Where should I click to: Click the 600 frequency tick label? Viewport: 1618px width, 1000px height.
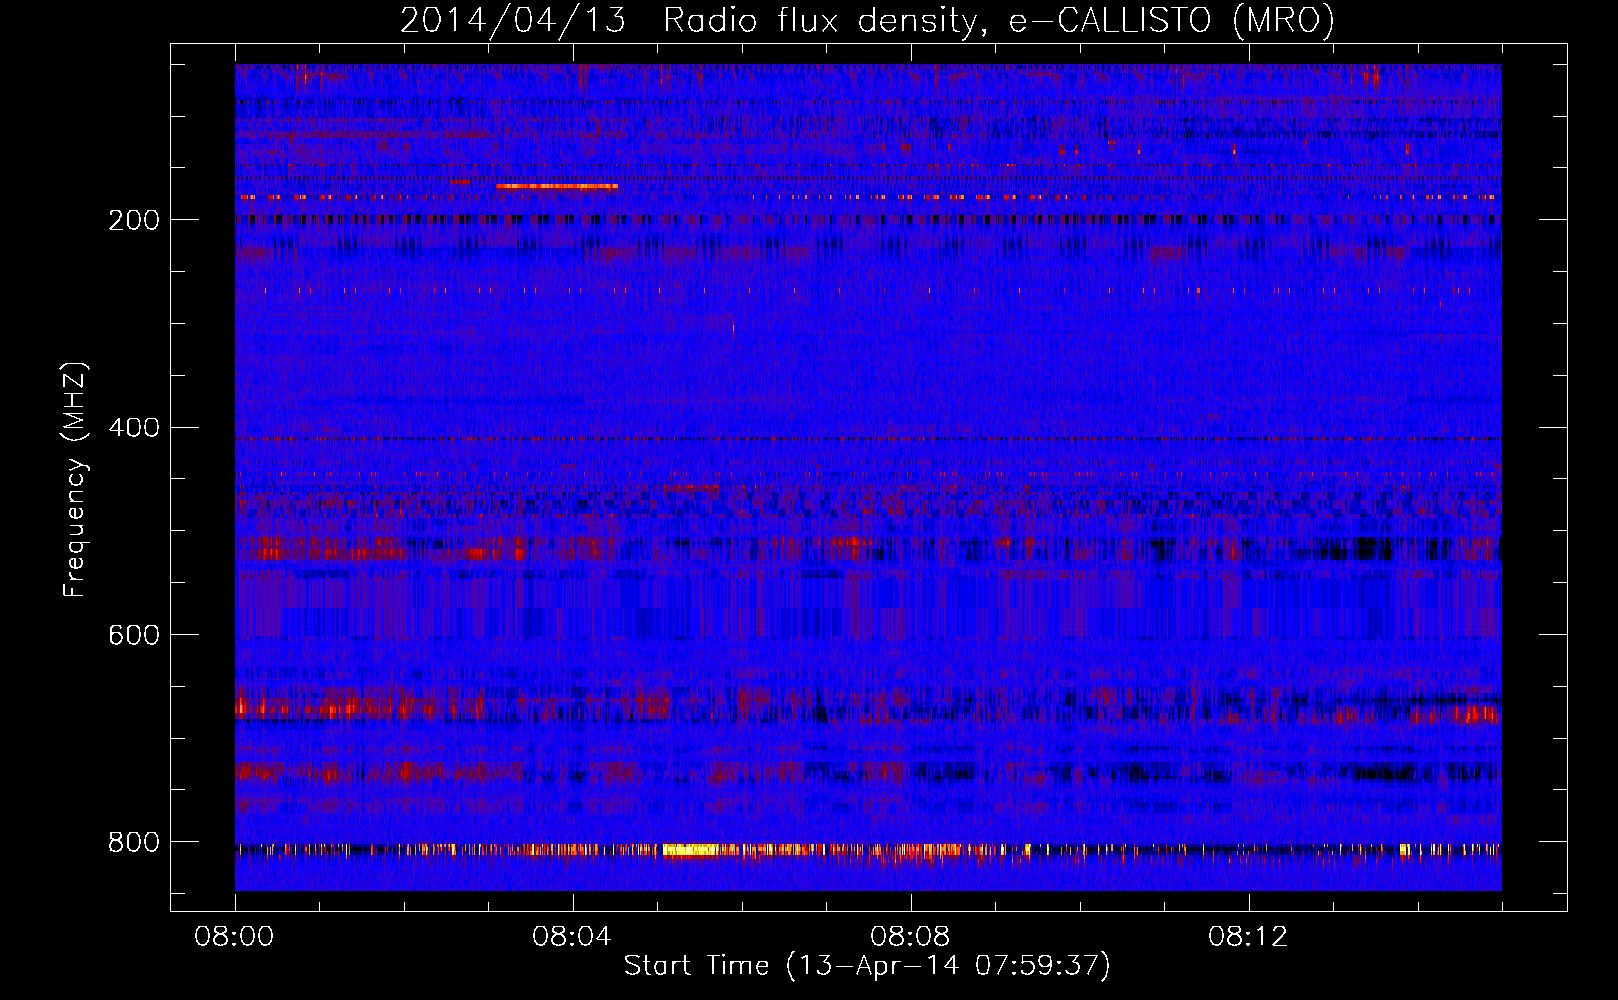click(x=134, y=635)
